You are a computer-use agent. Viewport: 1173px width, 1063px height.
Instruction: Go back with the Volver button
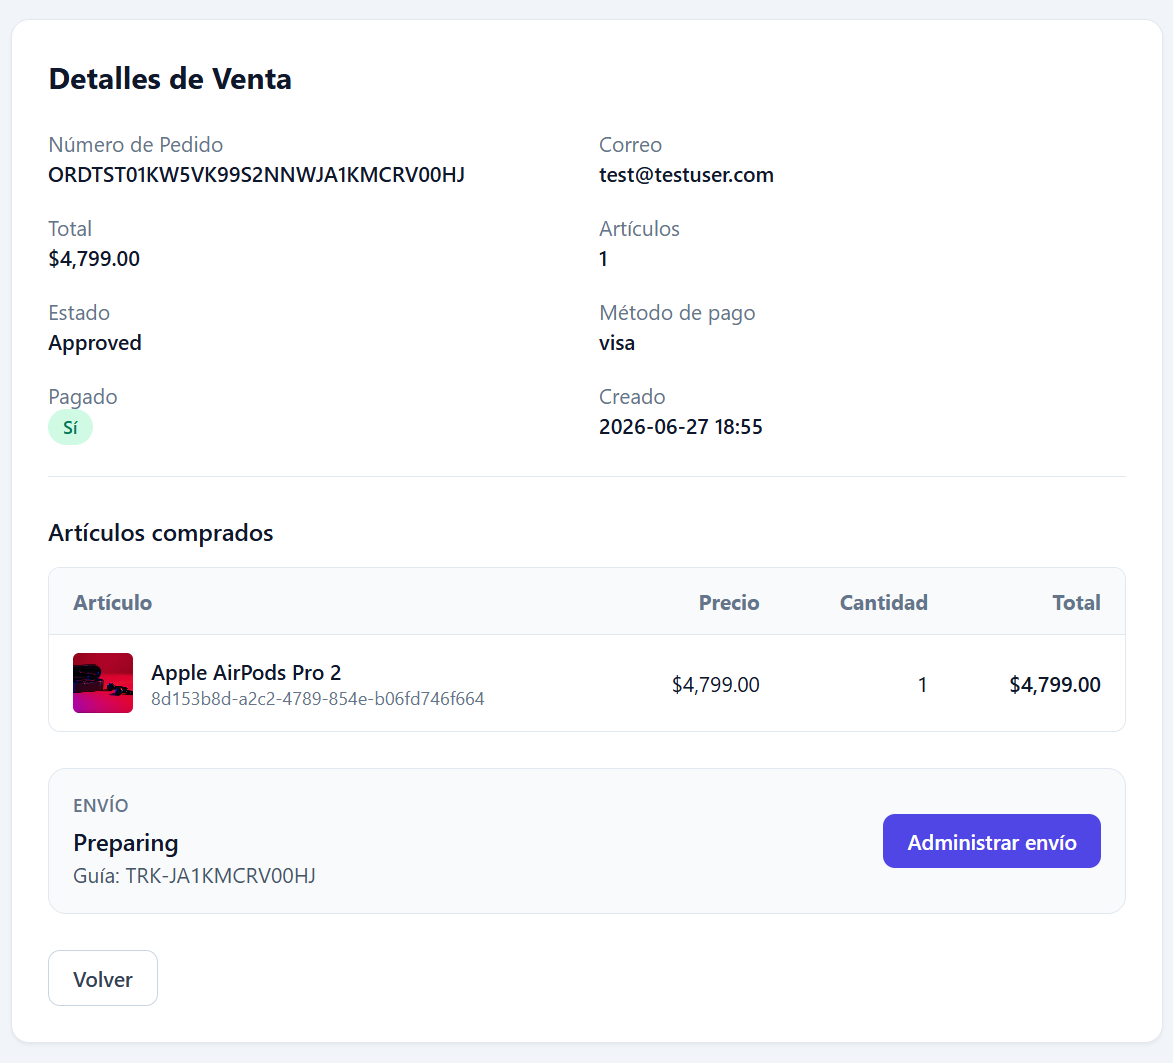point(102,978)
